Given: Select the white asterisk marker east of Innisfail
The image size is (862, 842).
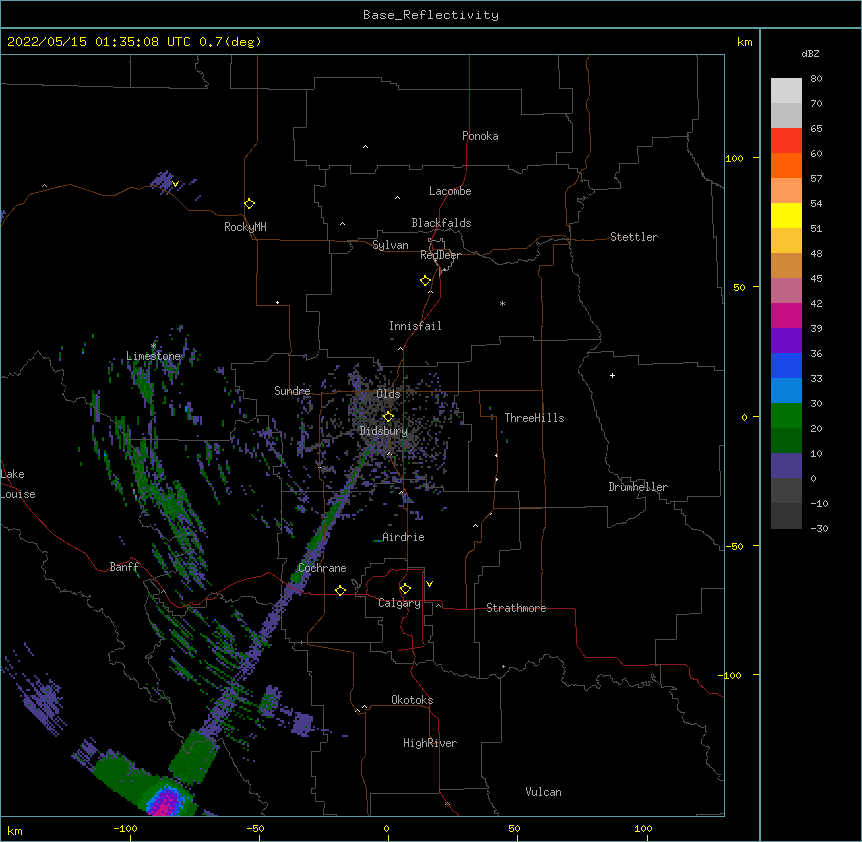Looking at the screenshot, I should [502, 303].
